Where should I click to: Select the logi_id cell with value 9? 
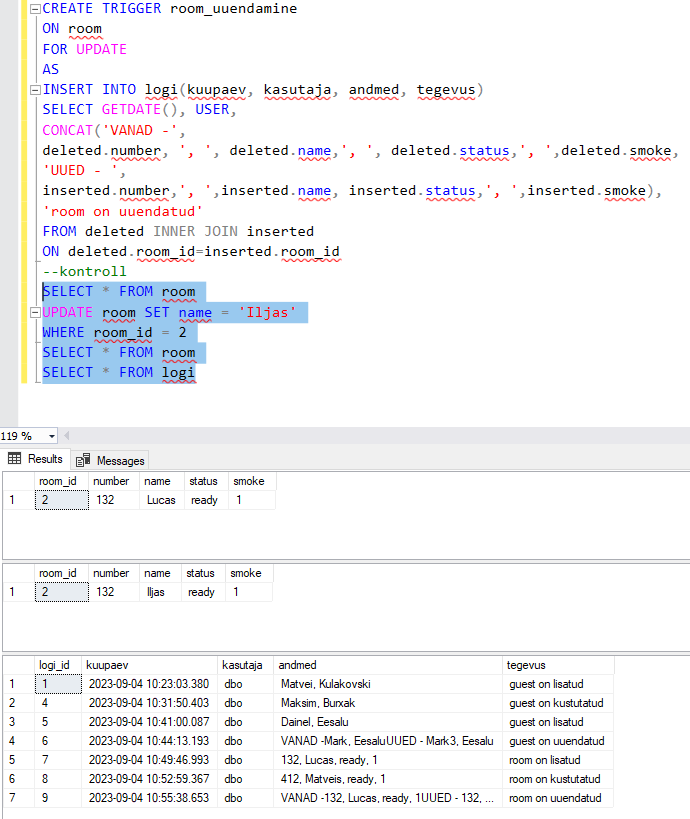coord(58,798)
